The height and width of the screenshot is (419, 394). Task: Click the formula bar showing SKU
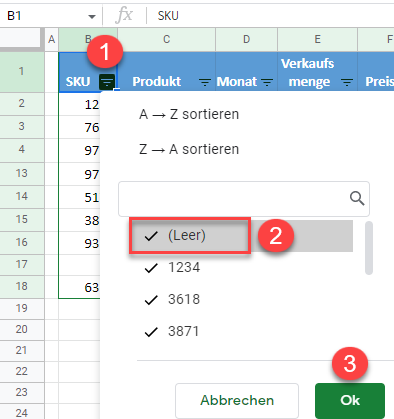(x=270, y=16)
